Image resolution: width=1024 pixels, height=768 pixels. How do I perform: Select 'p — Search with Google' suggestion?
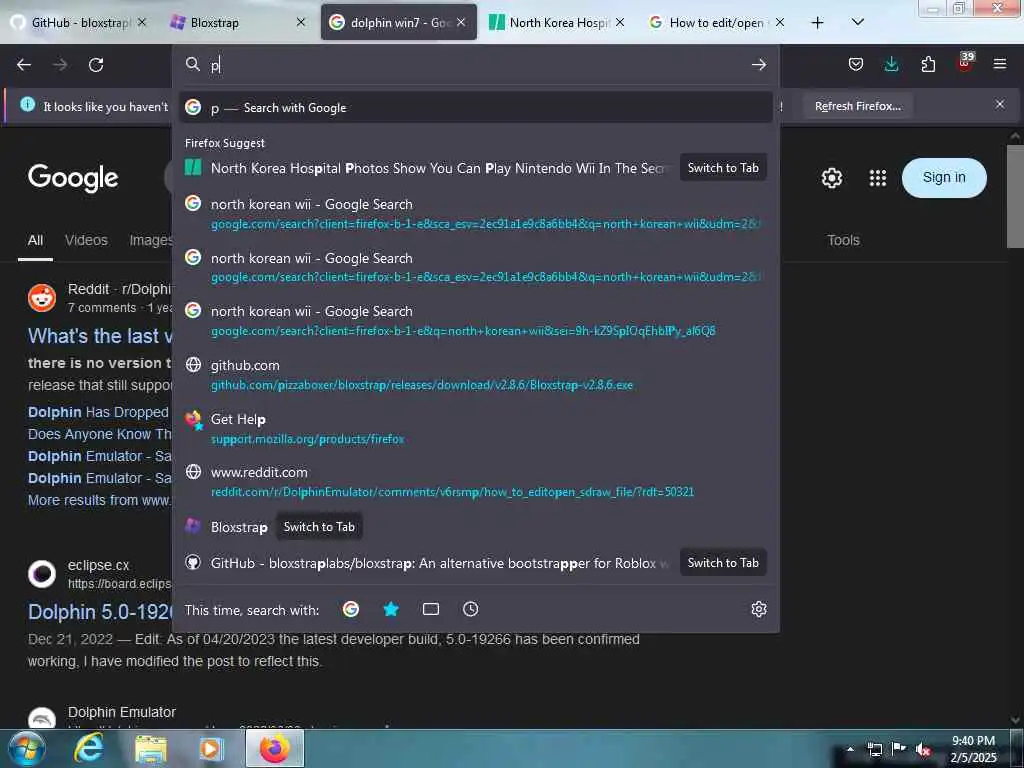coord(475,108)
